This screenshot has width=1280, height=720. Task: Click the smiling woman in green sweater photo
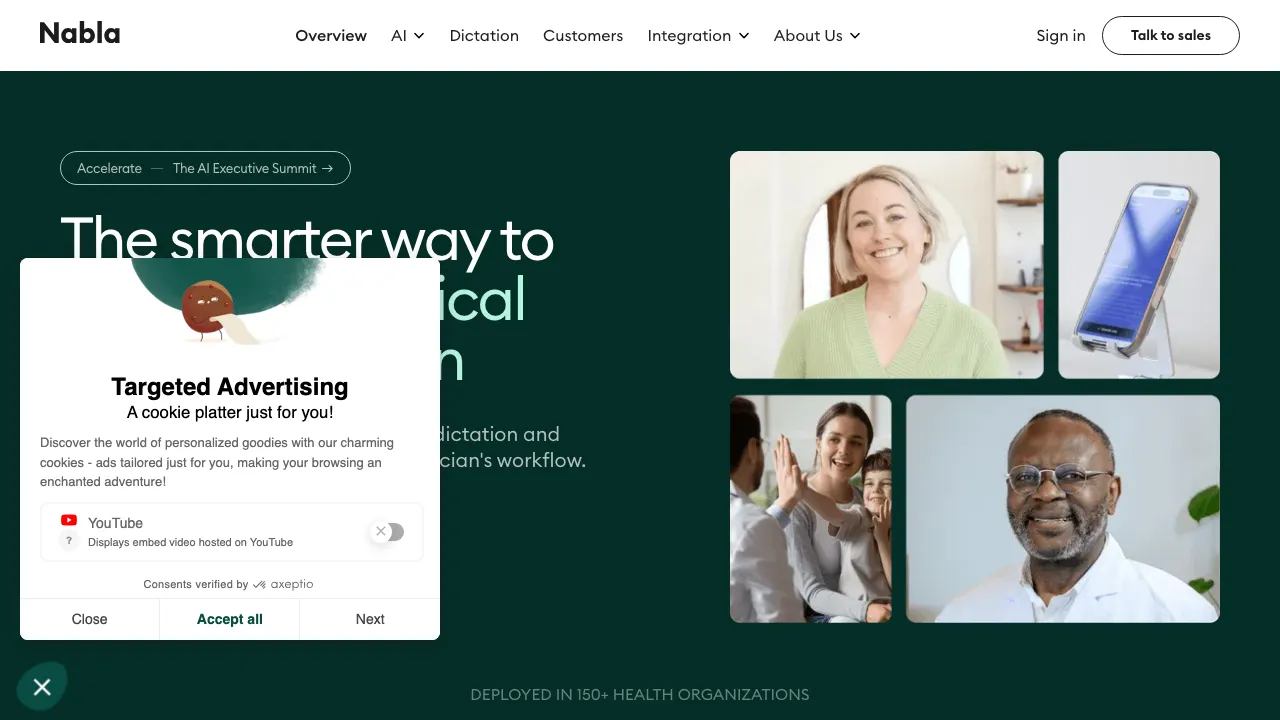tap(887, 265)
